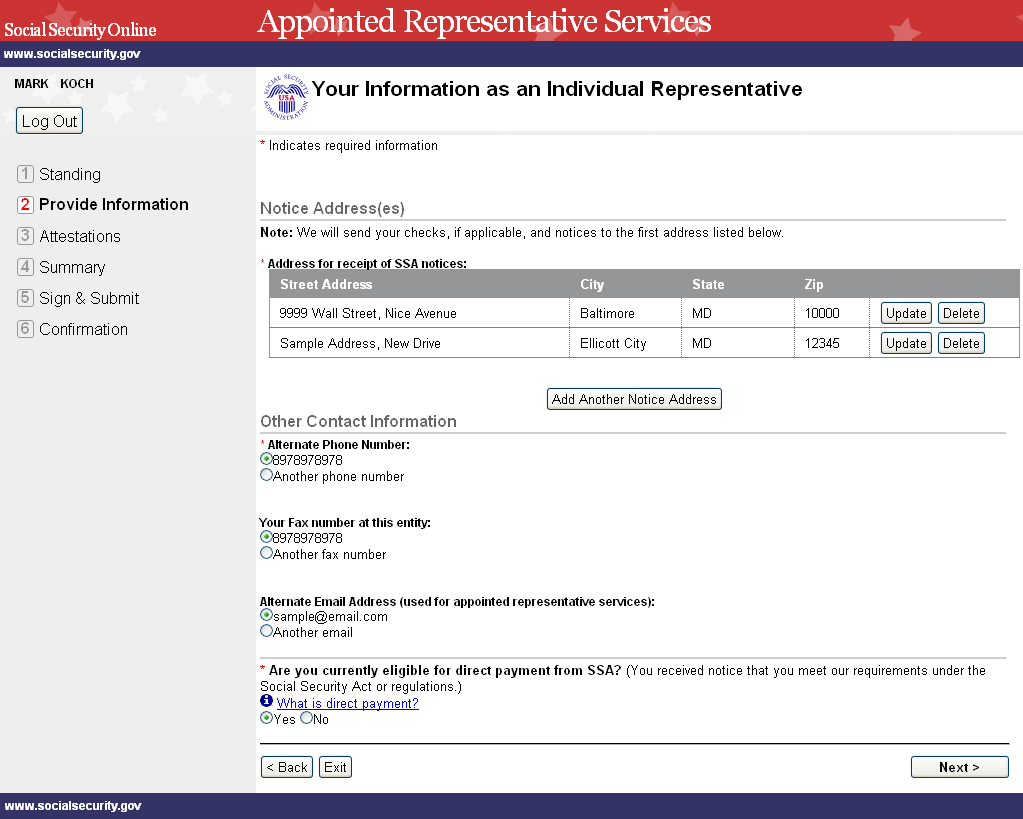Select 'Yes' for direct payment eligibility

[266, 718]
